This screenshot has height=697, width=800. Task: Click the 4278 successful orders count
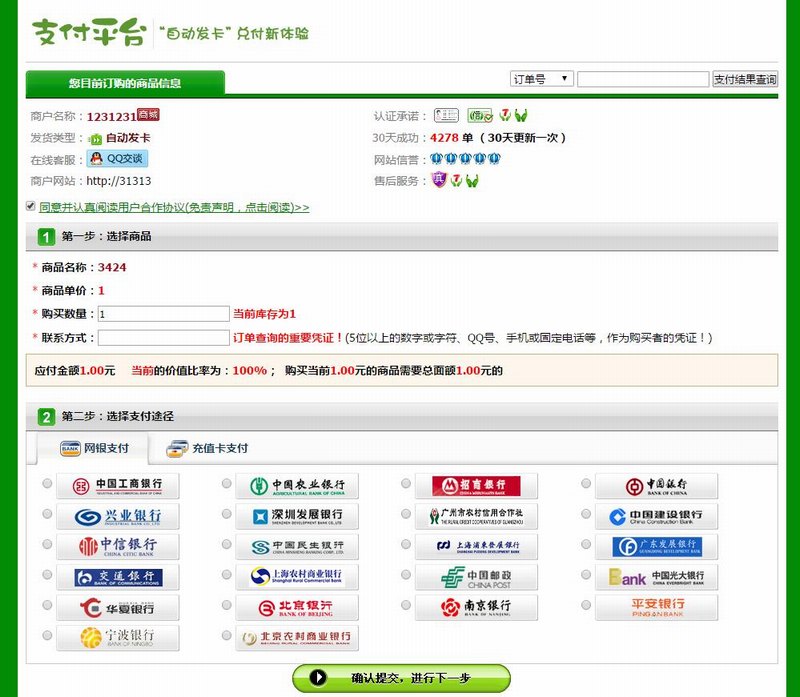pos(444,137)
